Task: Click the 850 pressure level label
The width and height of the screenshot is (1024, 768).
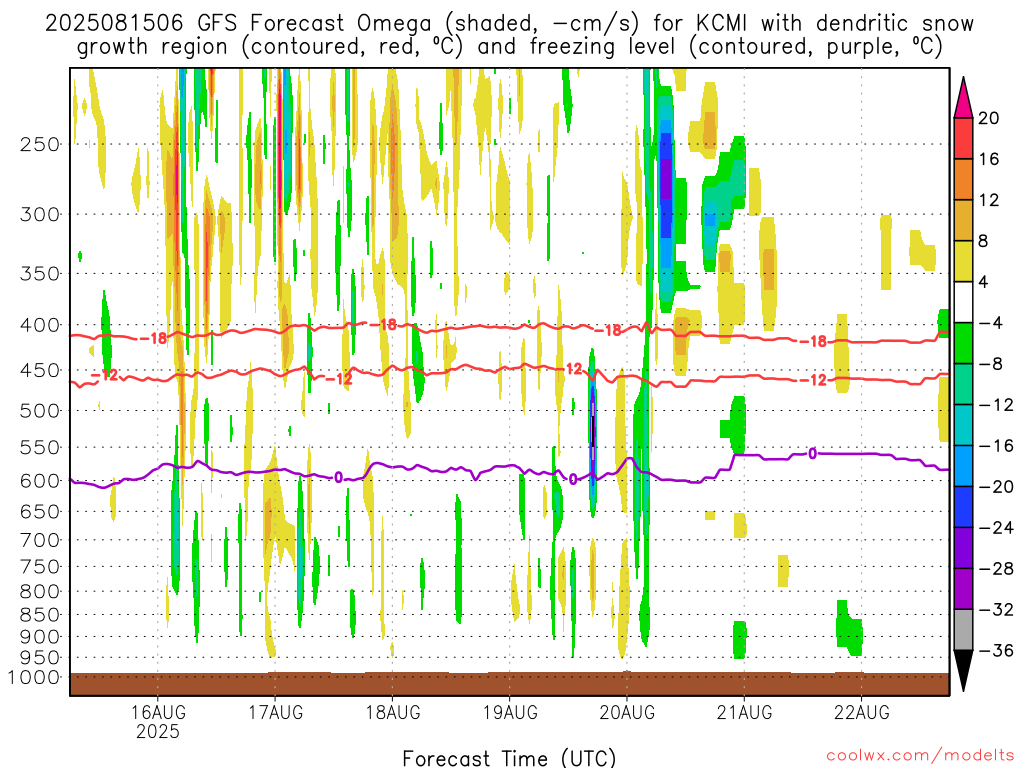Action: pyautogui.click(x=40, y=615)
